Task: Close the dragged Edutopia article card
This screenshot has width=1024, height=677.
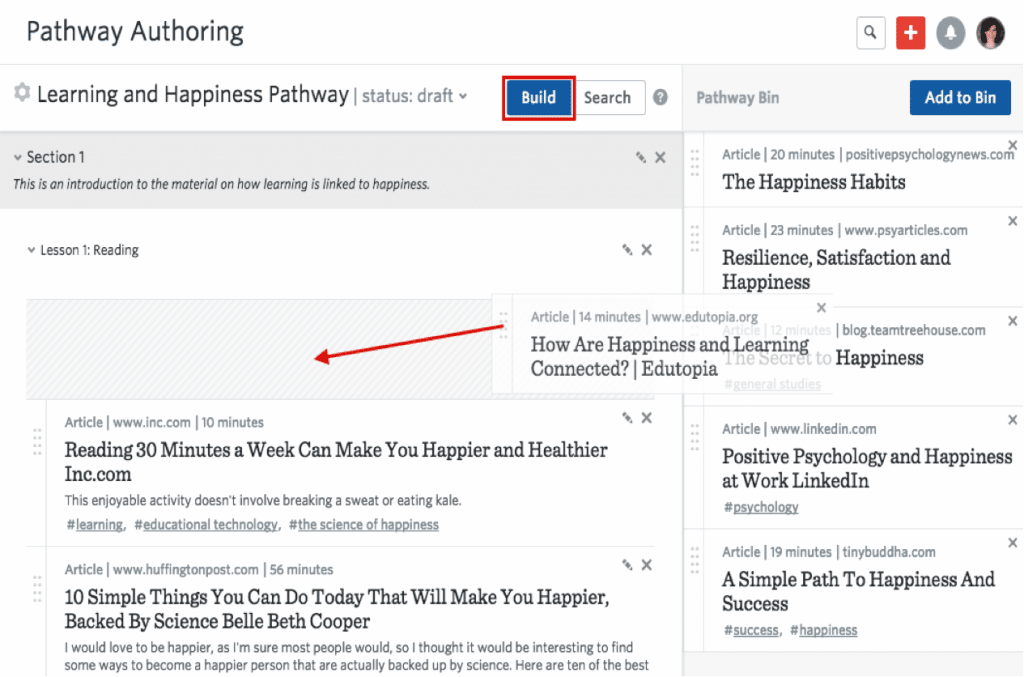Action: [x=822, y=307]
